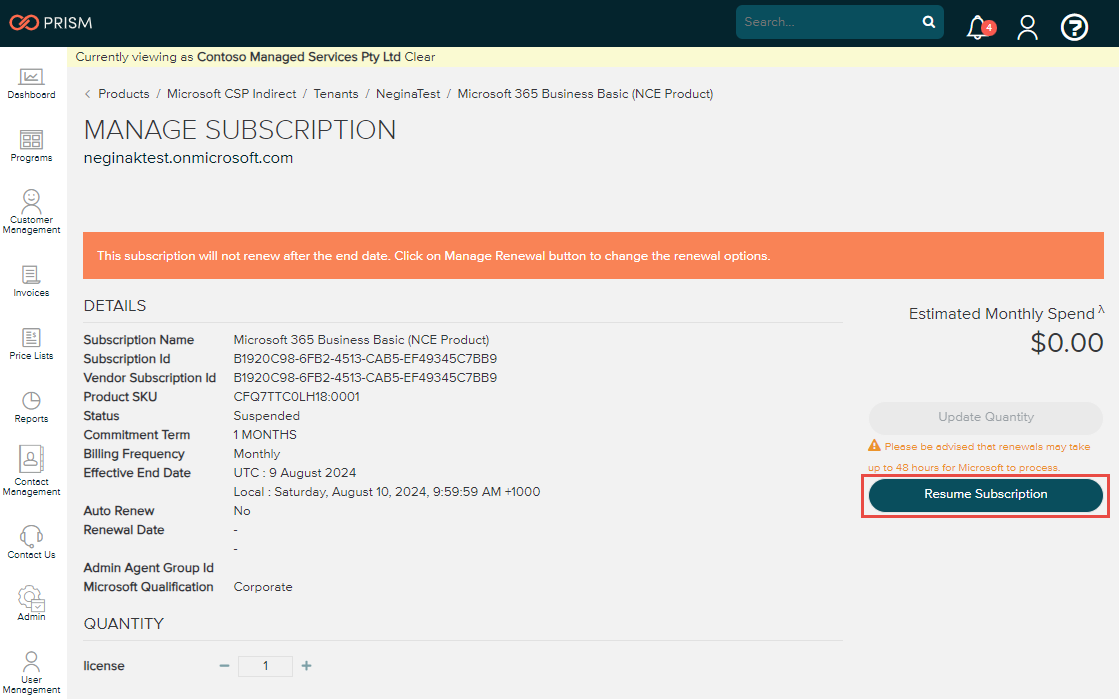Open the help question mark icon
Viewport: 1119px width, 699px height.
[1074, 27]
